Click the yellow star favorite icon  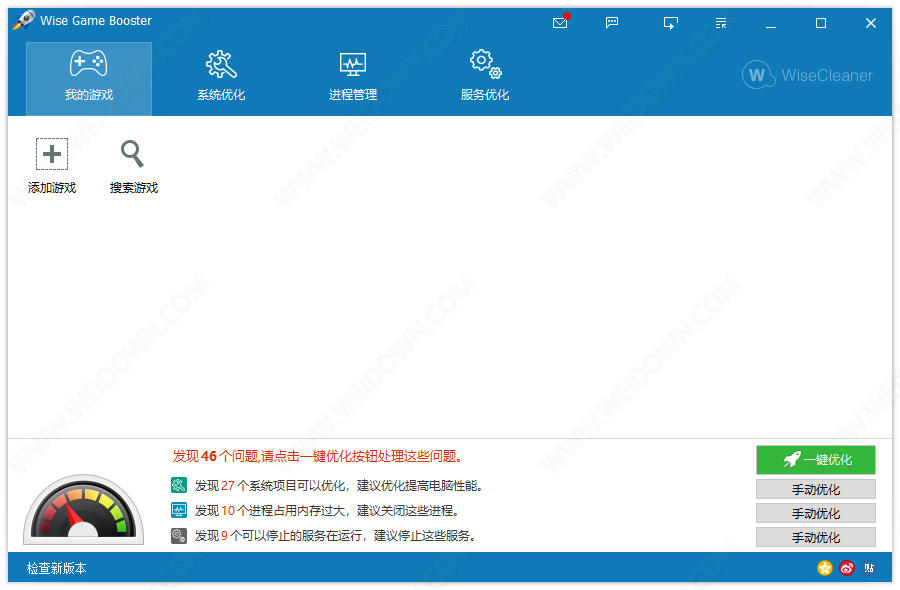[x=825, y=568]
